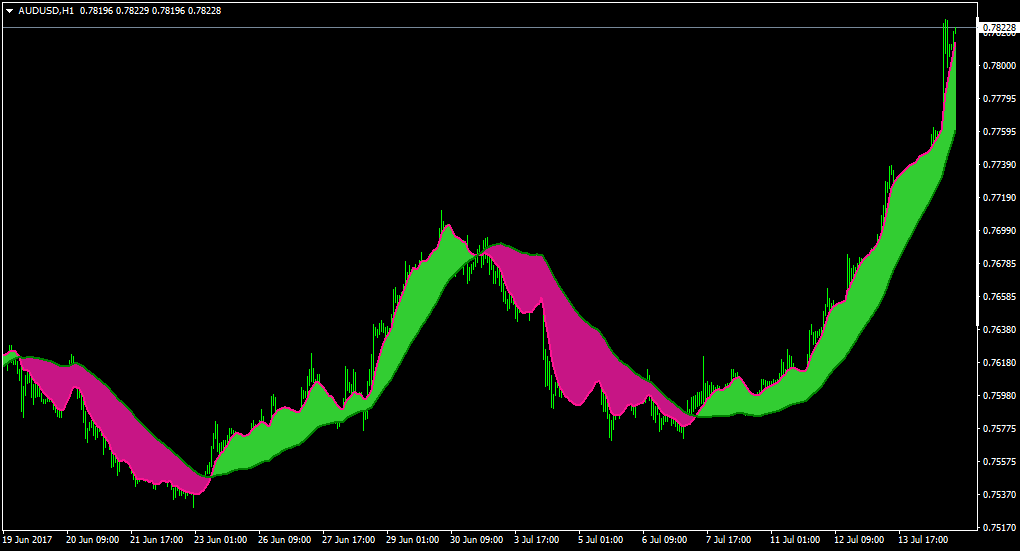
Task: Click the 13 Jul 17:00 time label
Action: click(x=923, y=540)
